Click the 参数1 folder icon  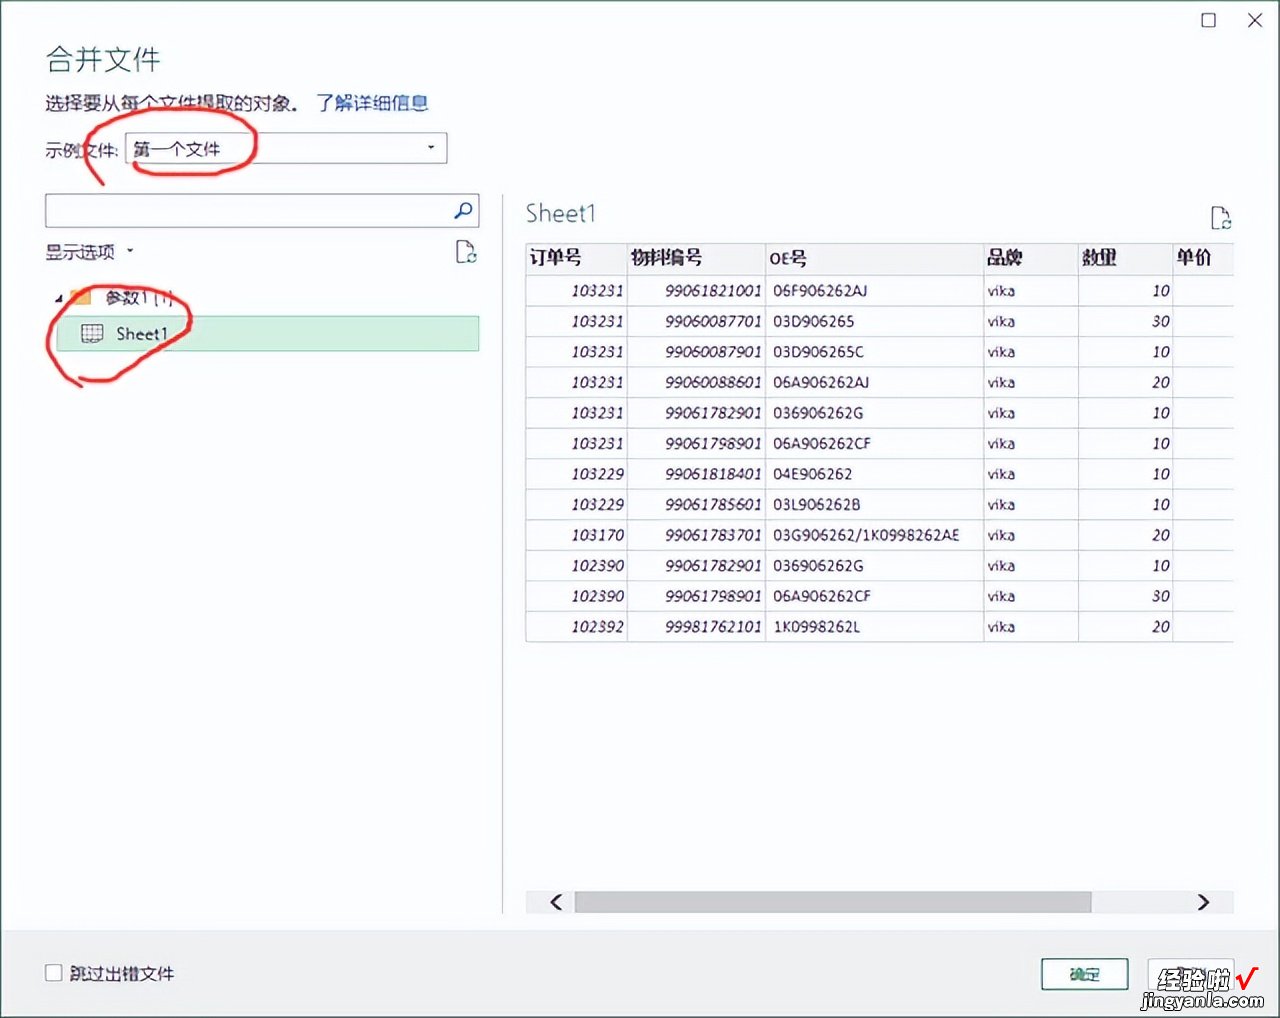(82, 297)
